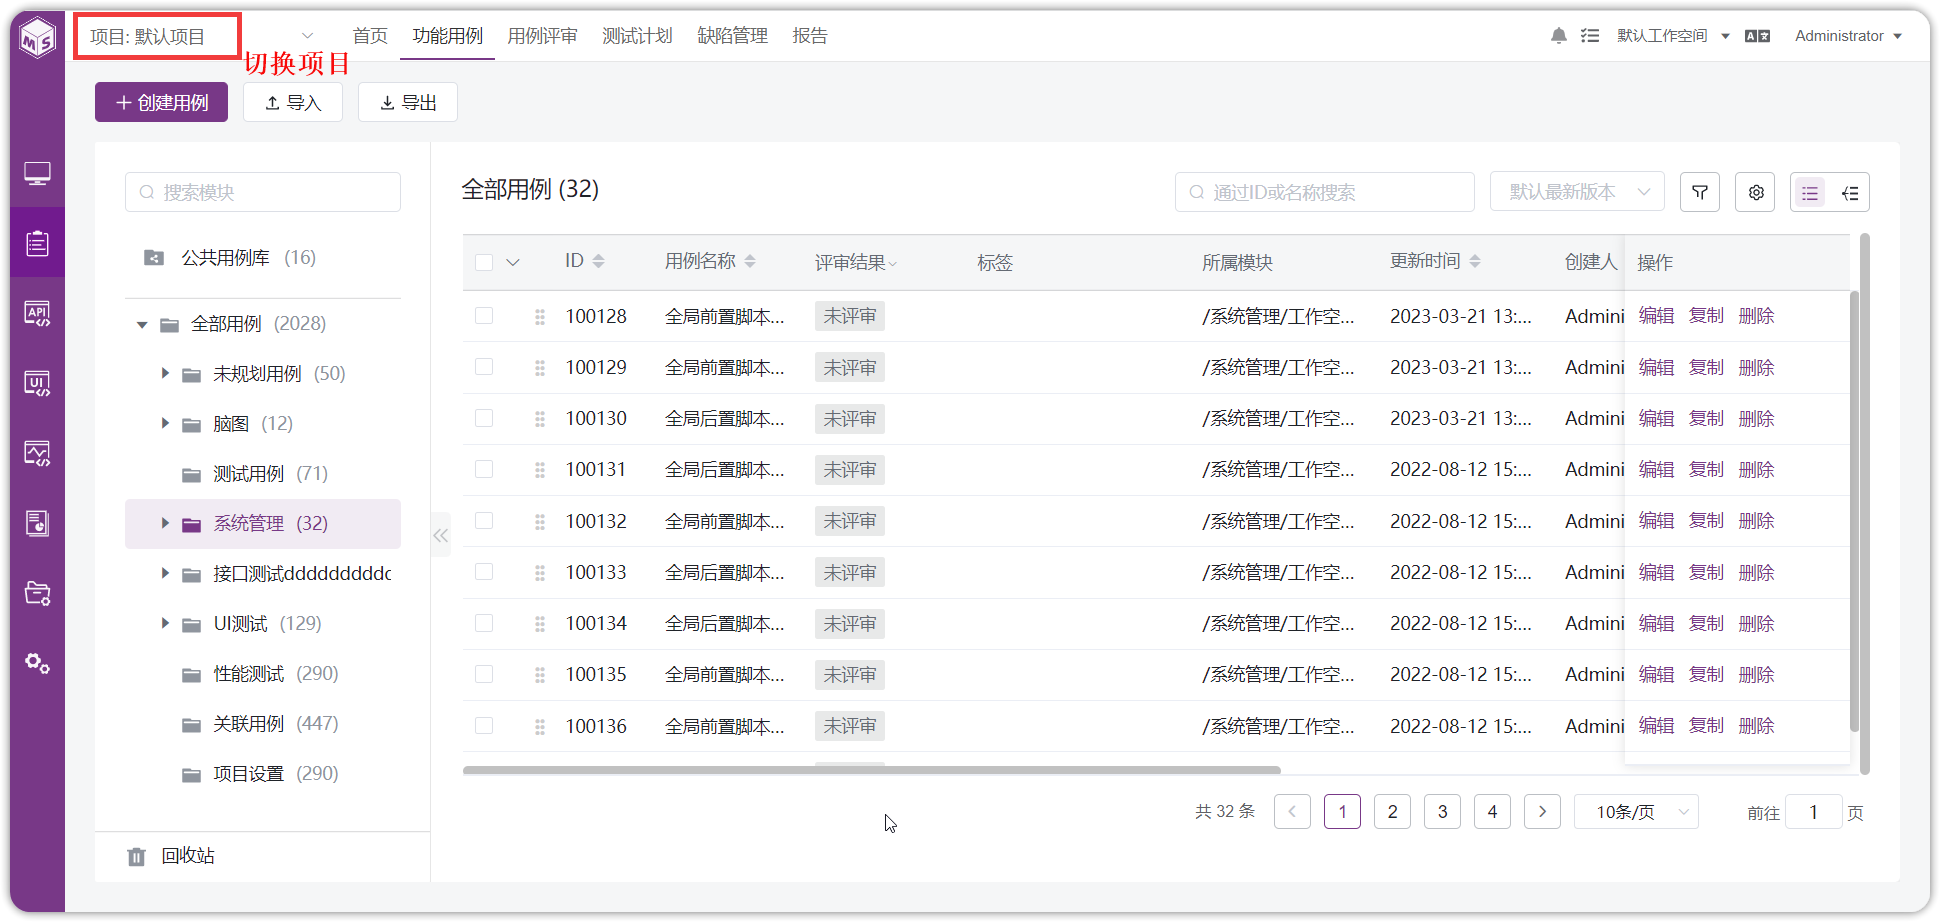Open test tracking clipboard sidebar icon

(37, 243)
